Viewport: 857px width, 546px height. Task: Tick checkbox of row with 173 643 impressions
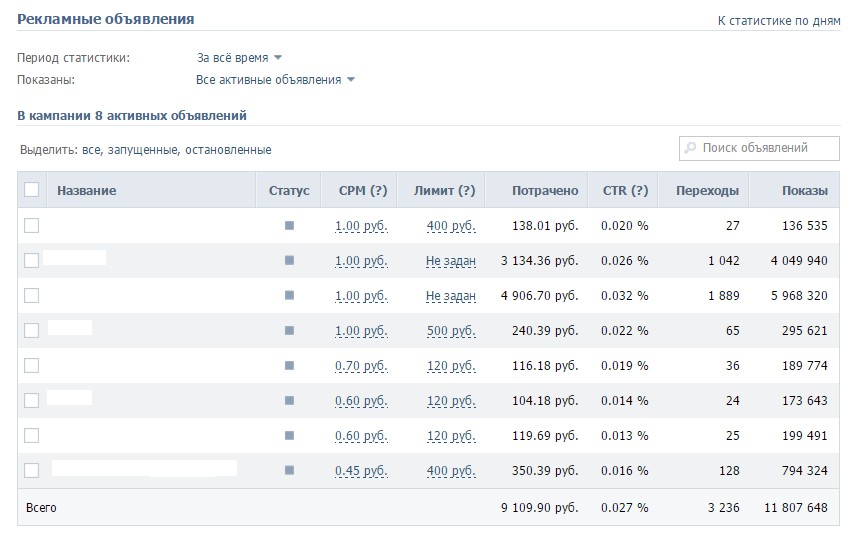point(32,400)
